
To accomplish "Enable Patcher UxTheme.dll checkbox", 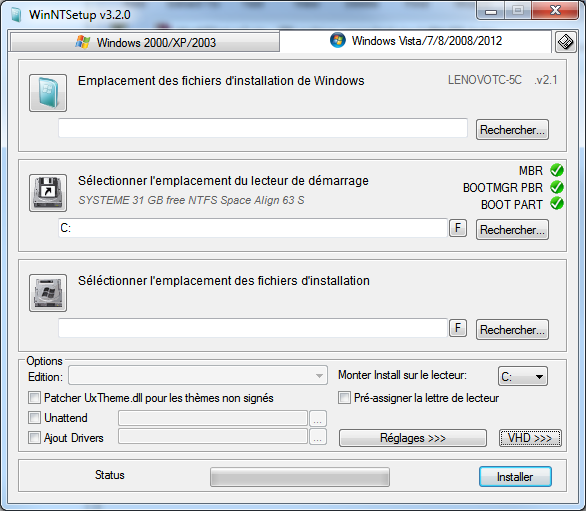I will [x=34, y=397].
